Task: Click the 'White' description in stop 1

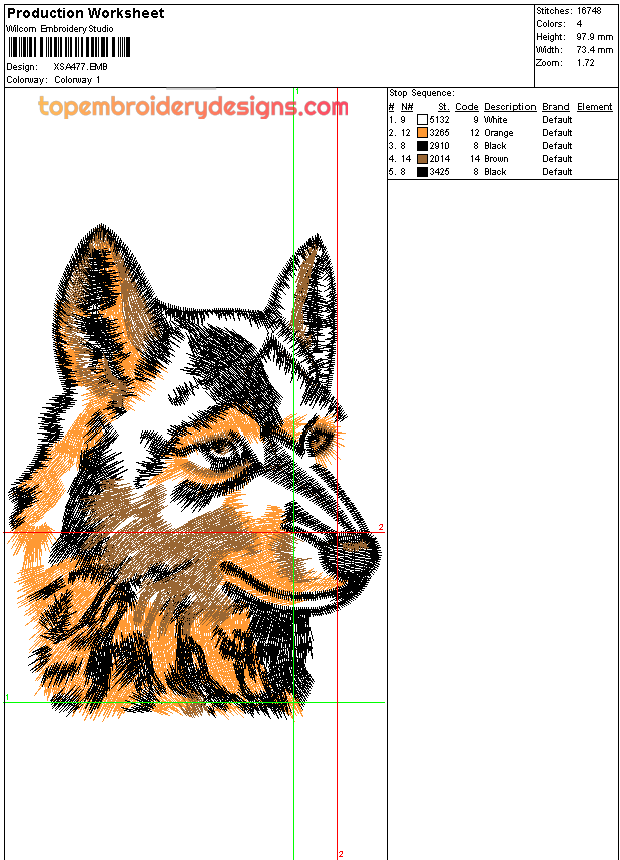Action: click(495, 120)
